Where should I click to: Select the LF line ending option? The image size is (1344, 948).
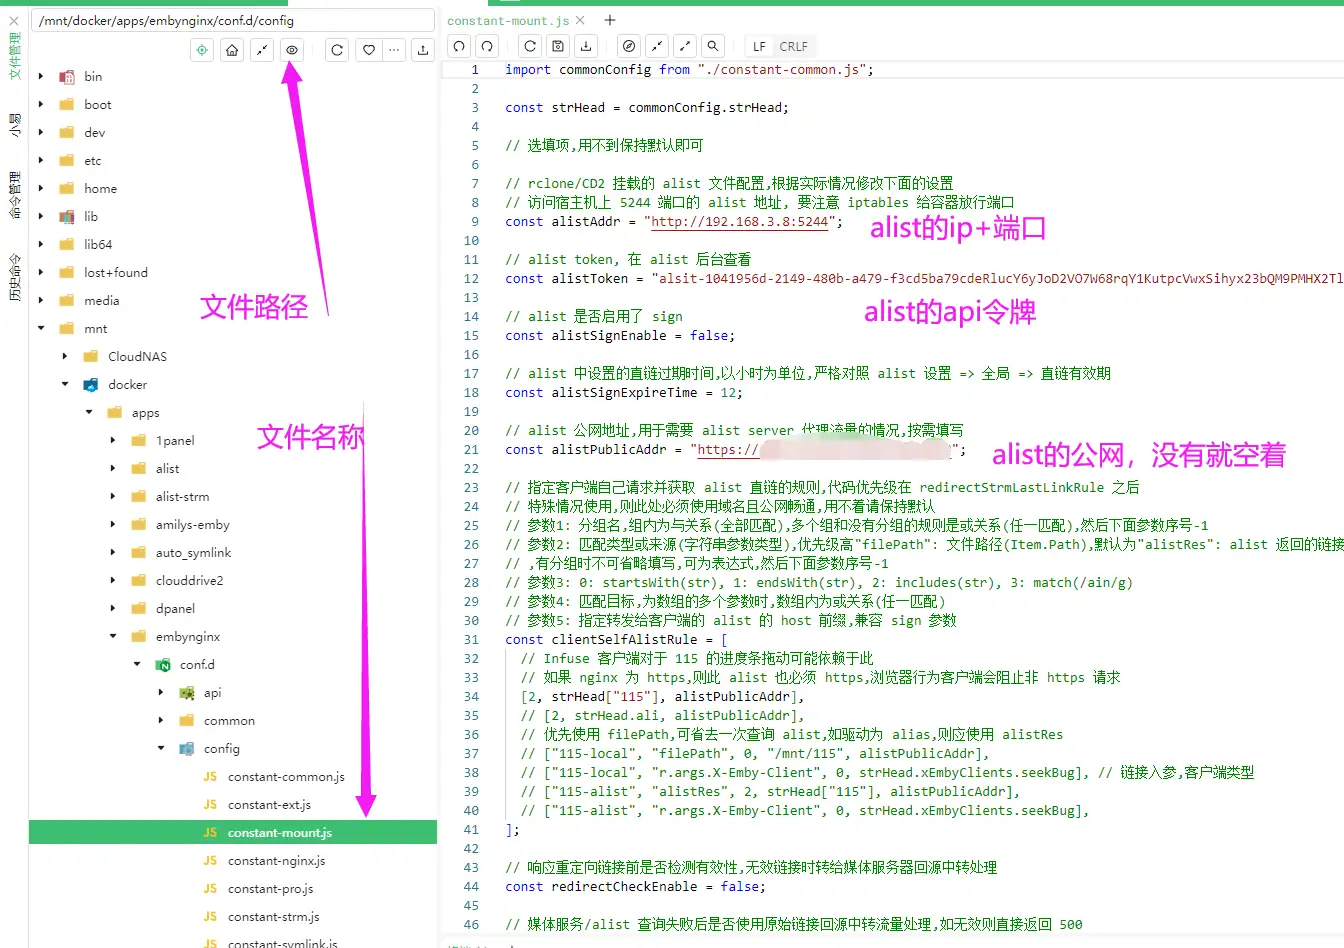point(758,45)
